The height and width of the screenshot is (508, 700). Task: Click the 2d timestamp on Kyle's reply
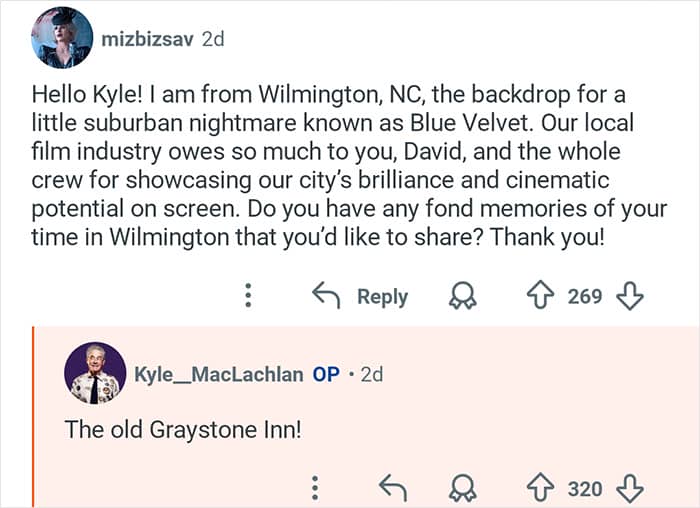click(371, 374)
